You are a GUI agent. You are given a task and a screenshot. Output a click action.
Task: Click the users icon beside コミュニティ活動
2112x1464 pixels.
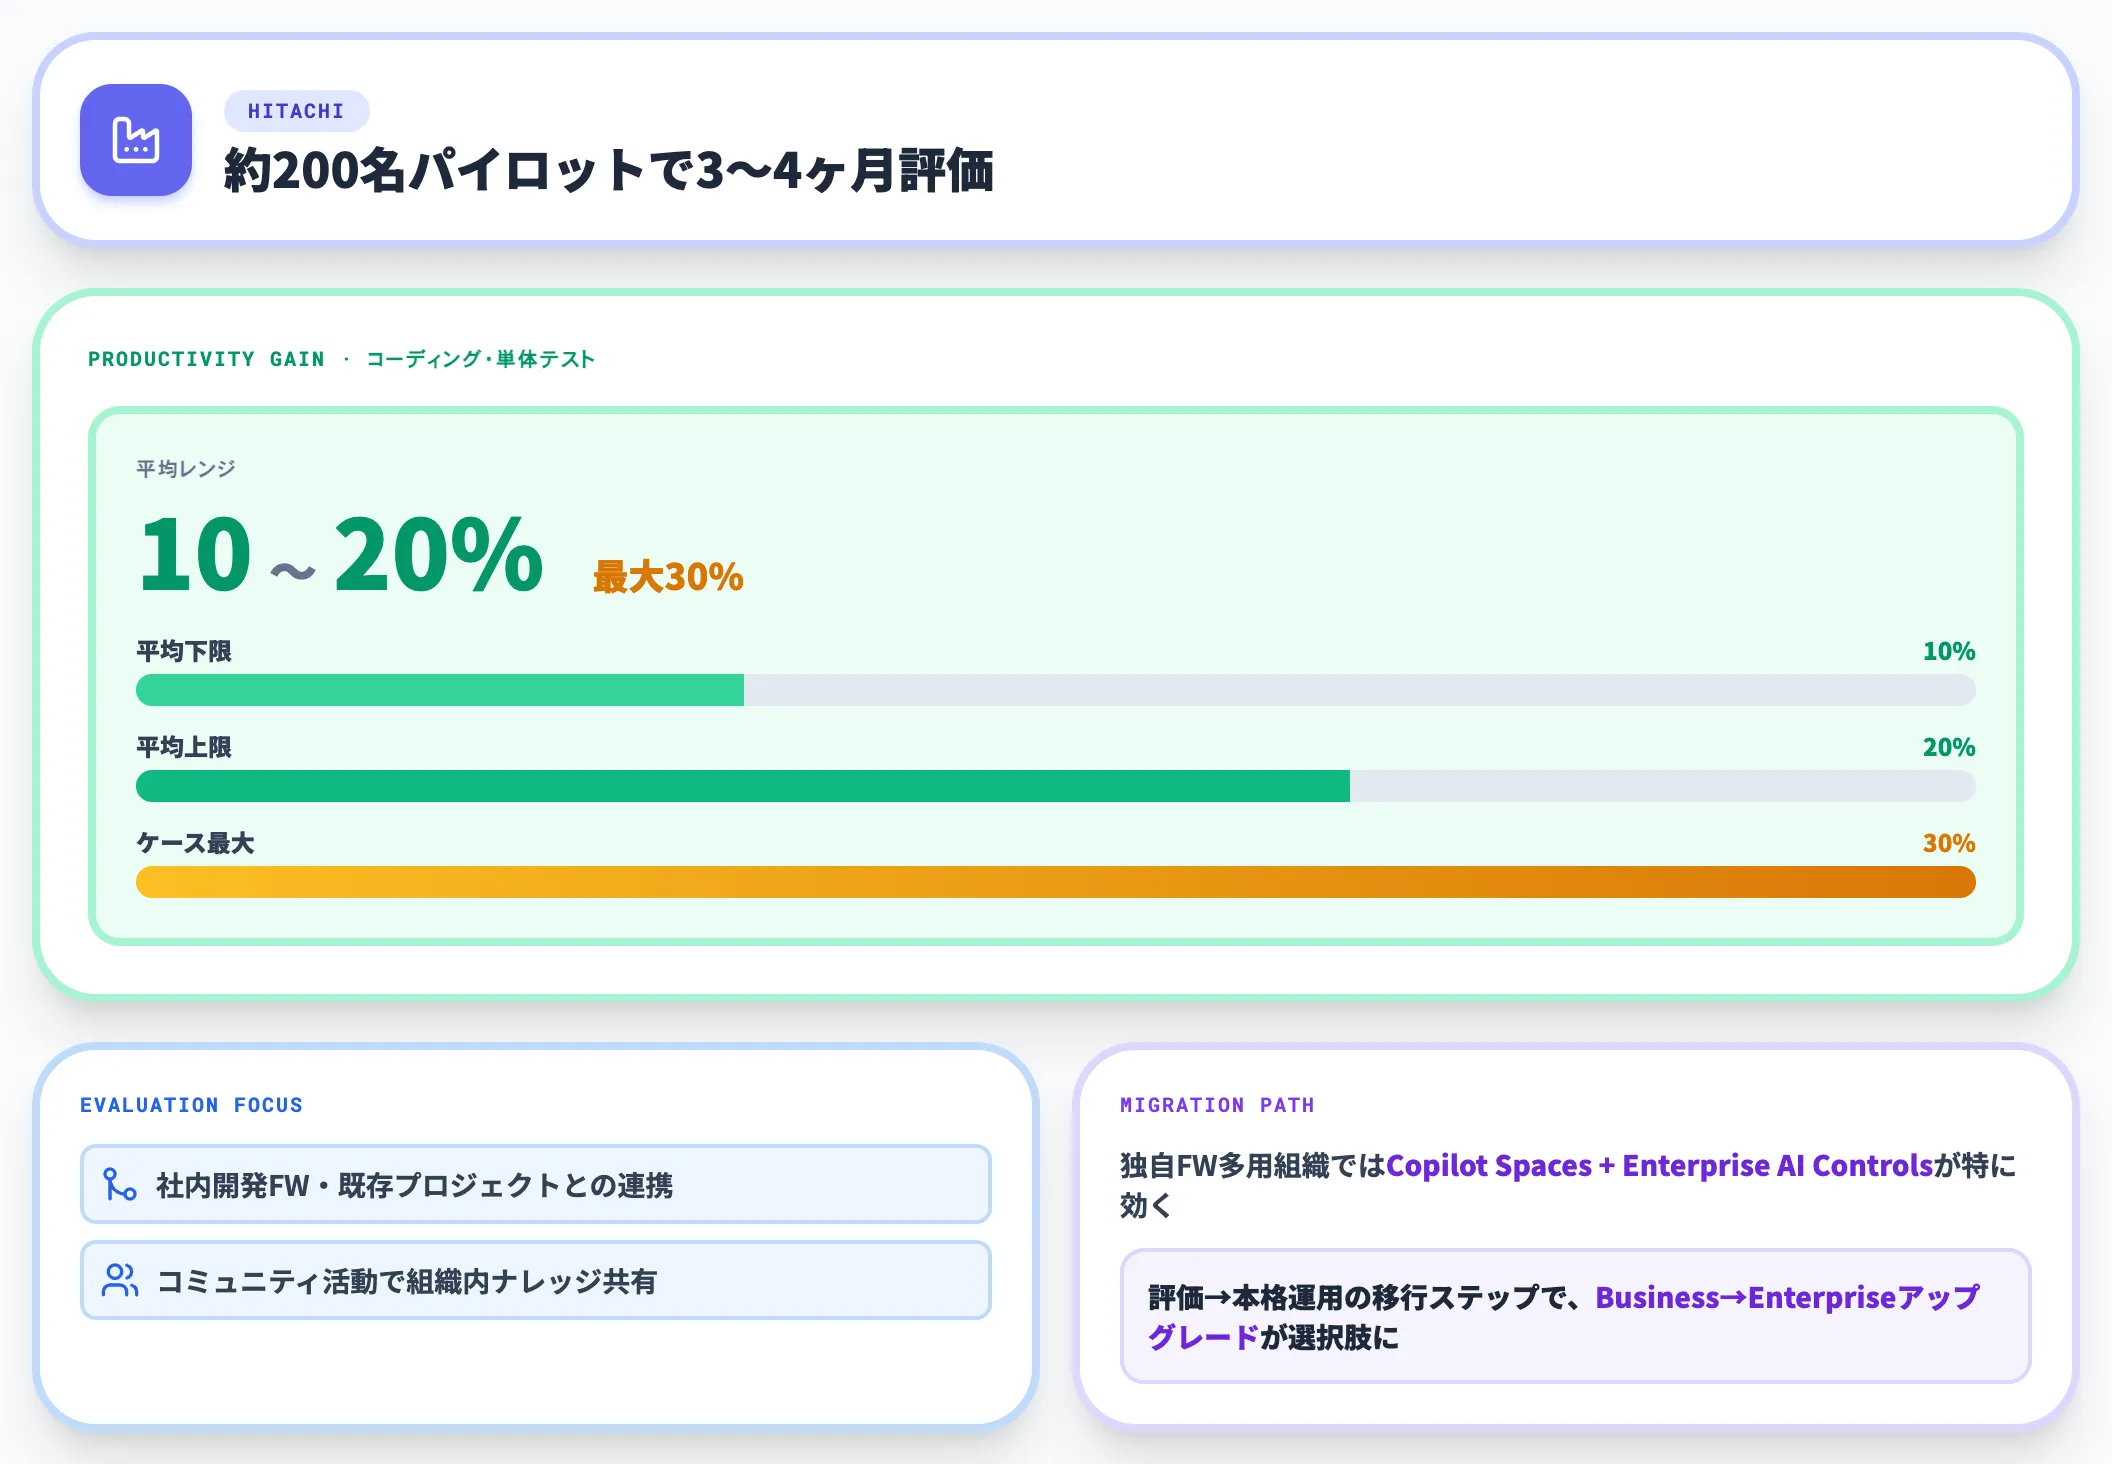click(x=120, y=1281)
